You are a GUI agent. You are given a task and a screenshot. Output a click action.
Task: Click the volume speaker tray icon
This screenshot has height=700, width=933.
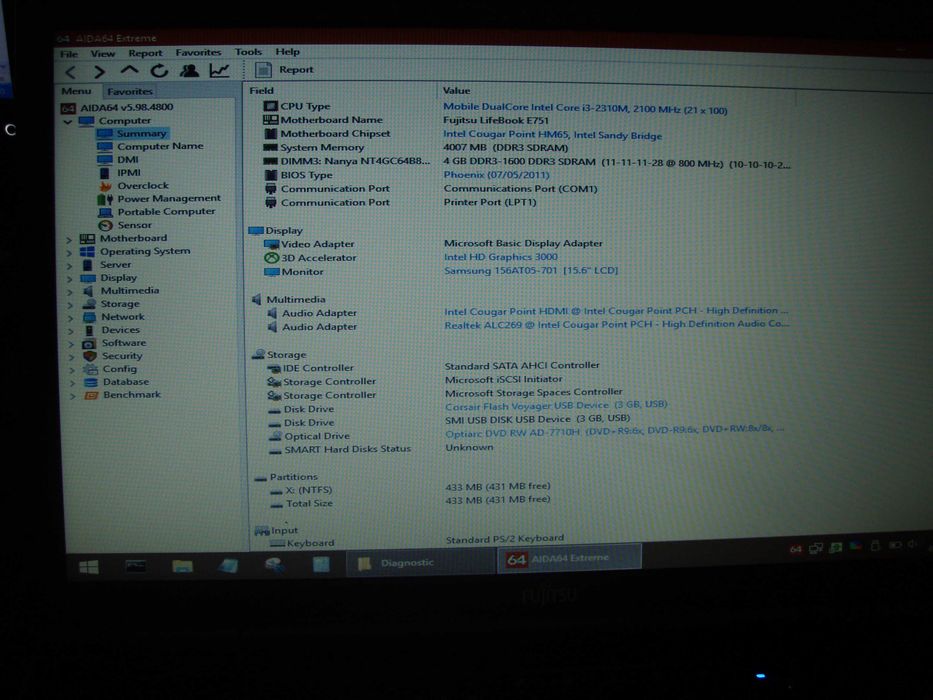[x=912, y=545]
